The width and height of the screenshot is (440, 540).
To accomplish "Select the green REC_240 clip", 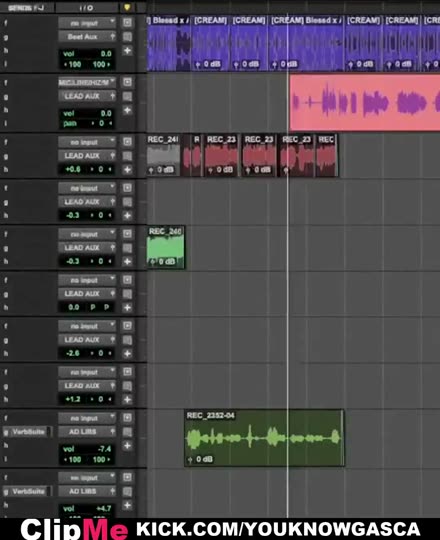I will point(166,247).
